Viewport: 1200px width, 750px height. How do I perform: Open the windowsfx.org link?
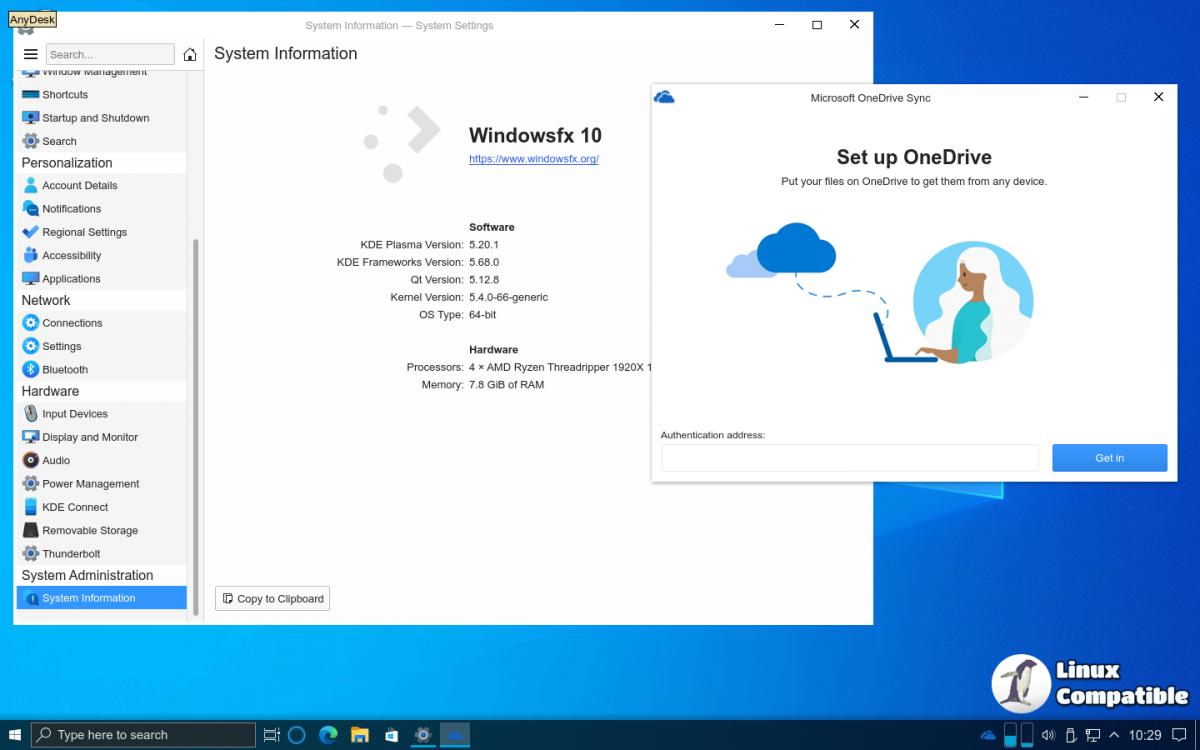click(534, 159)
